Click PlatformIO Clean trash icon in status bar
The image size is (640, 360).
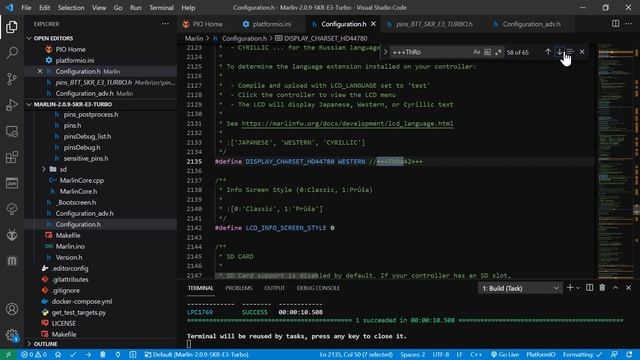coord(102,354)
